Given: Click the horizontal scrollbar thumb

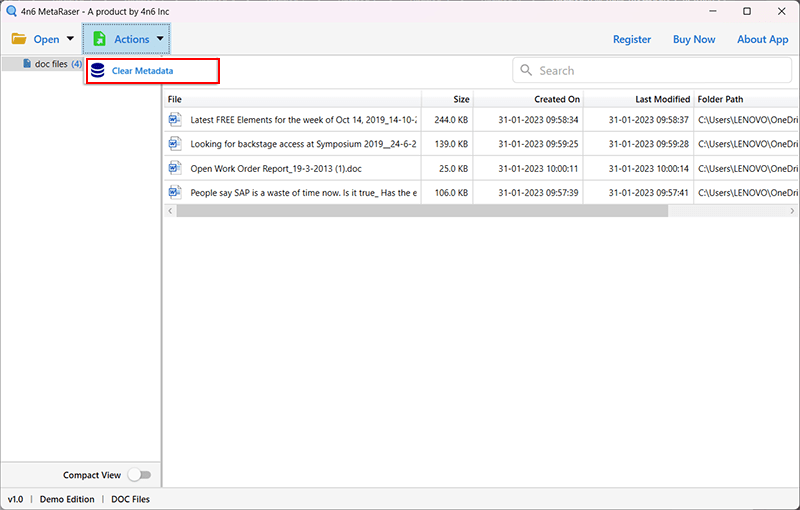Looking at the screenshot, I should [422, 211].
